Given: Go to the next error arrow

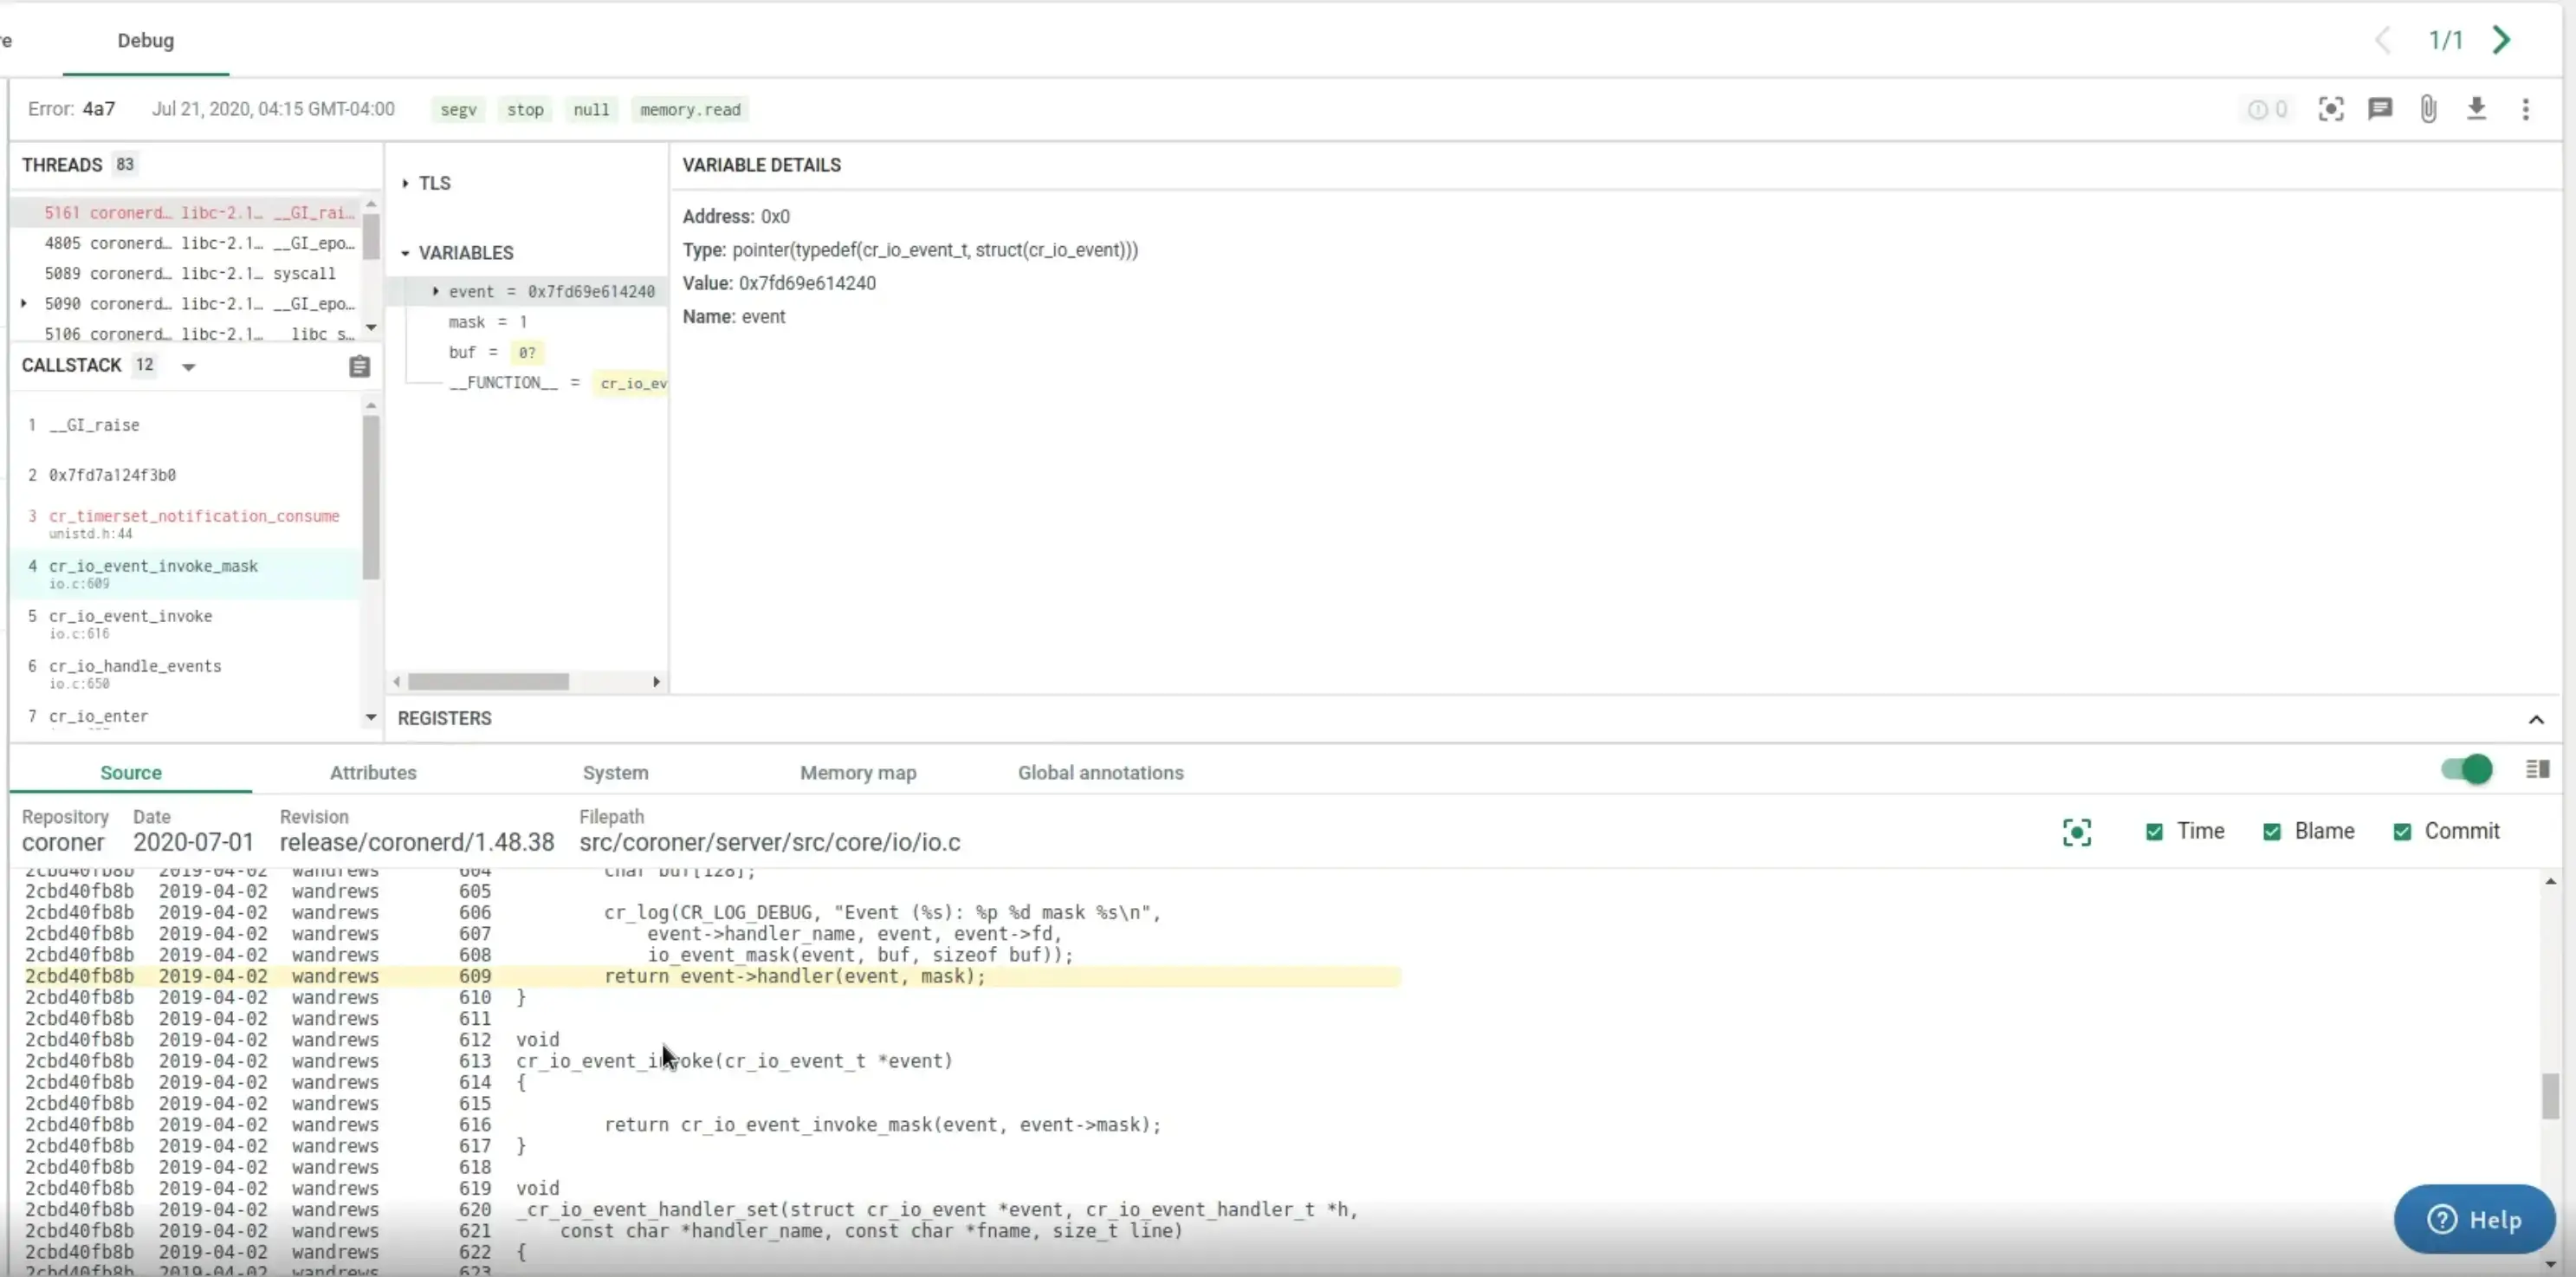Looking at the screenshot, I should point(2502,40).
